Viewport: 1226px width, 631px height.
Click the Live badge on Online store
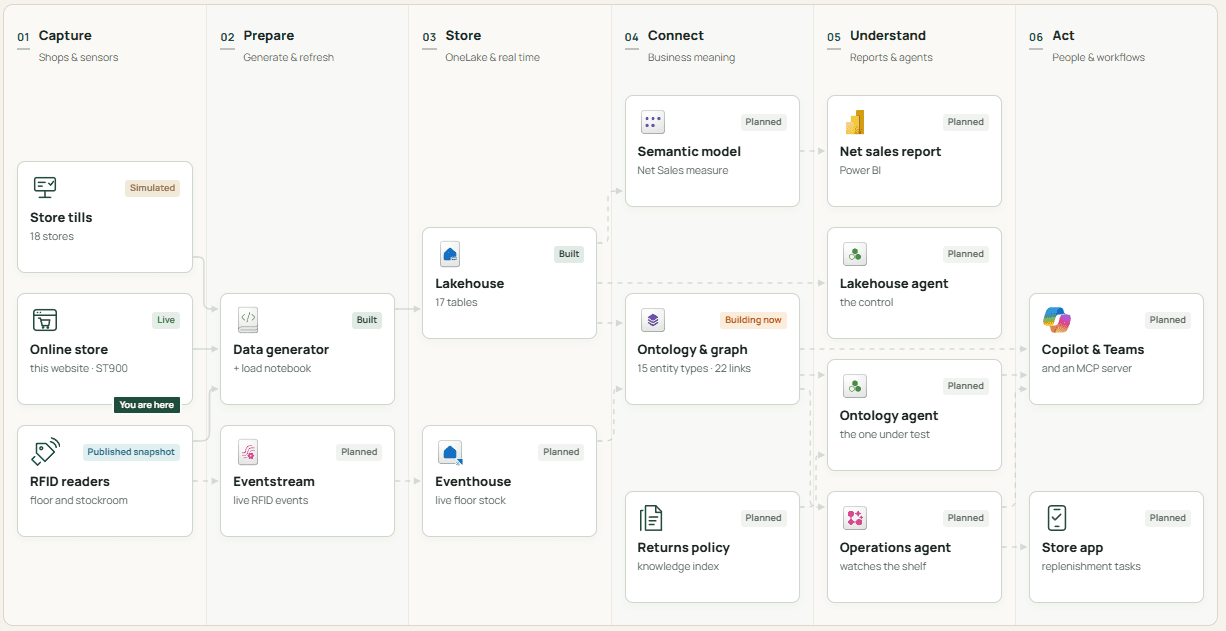point(166,320)
